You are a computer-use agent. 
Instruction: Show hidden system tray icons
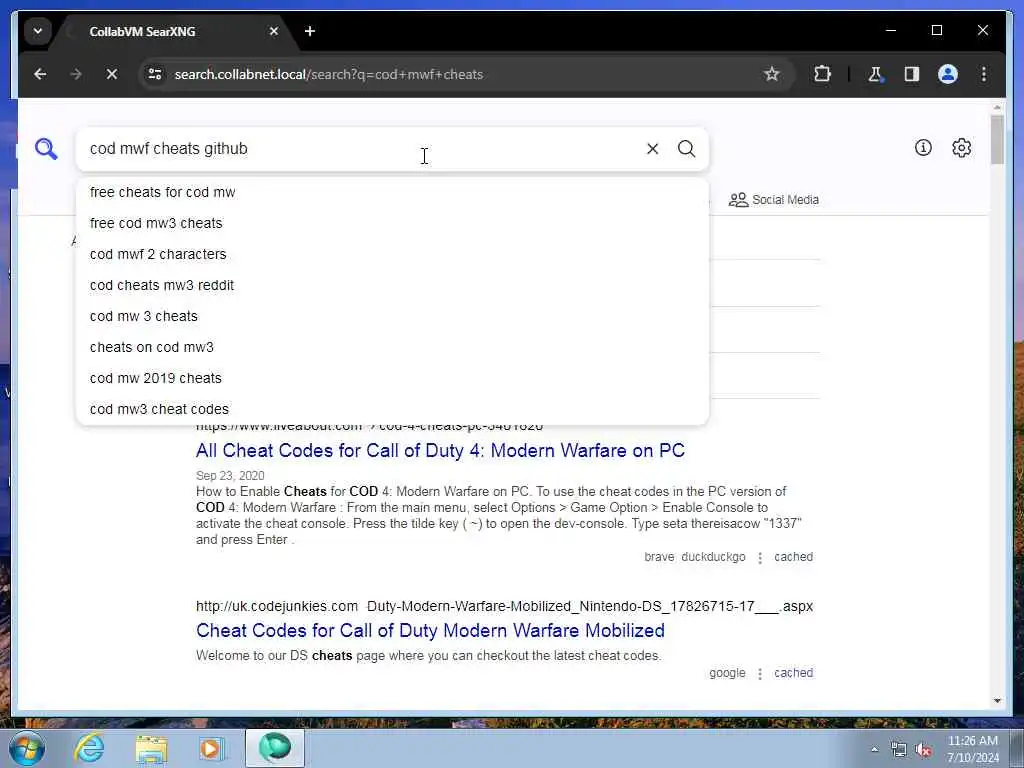[x=874, y=750]
